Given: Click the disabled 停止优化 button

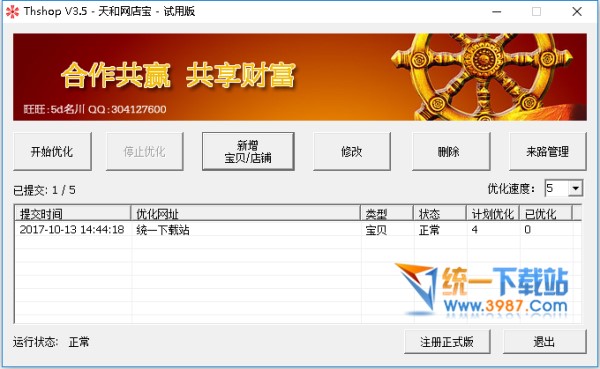Looking at the screenshot, I should (x=145, y=152).
